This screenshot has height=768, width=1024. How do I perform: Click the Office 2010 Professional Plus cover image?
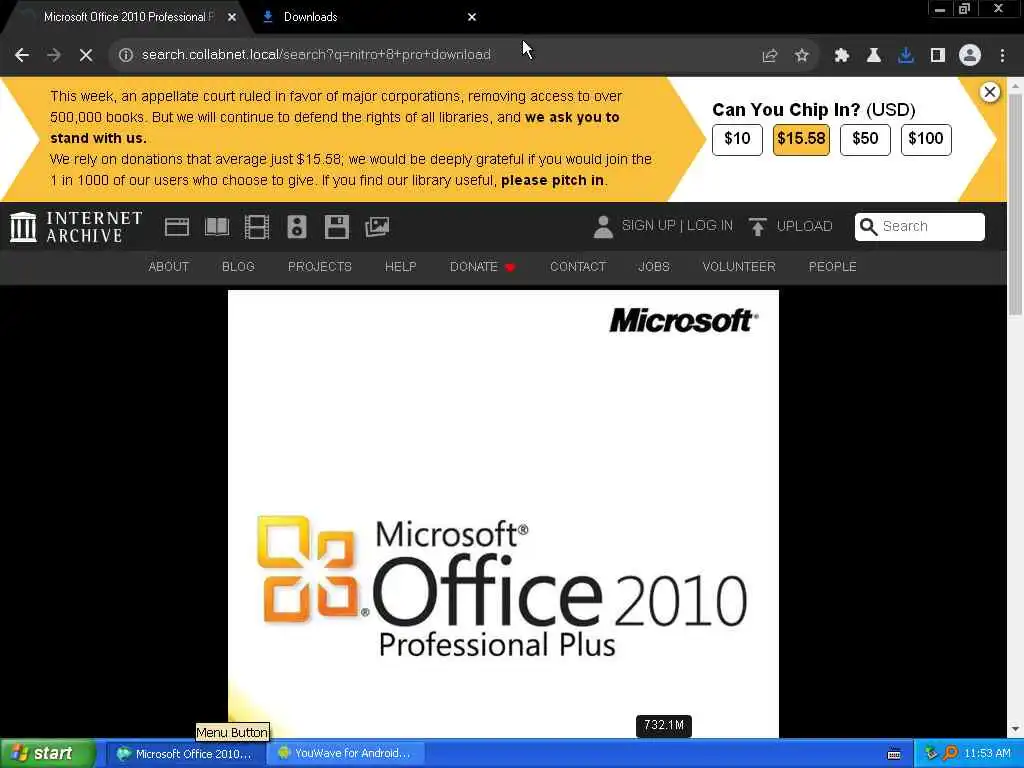503,514
